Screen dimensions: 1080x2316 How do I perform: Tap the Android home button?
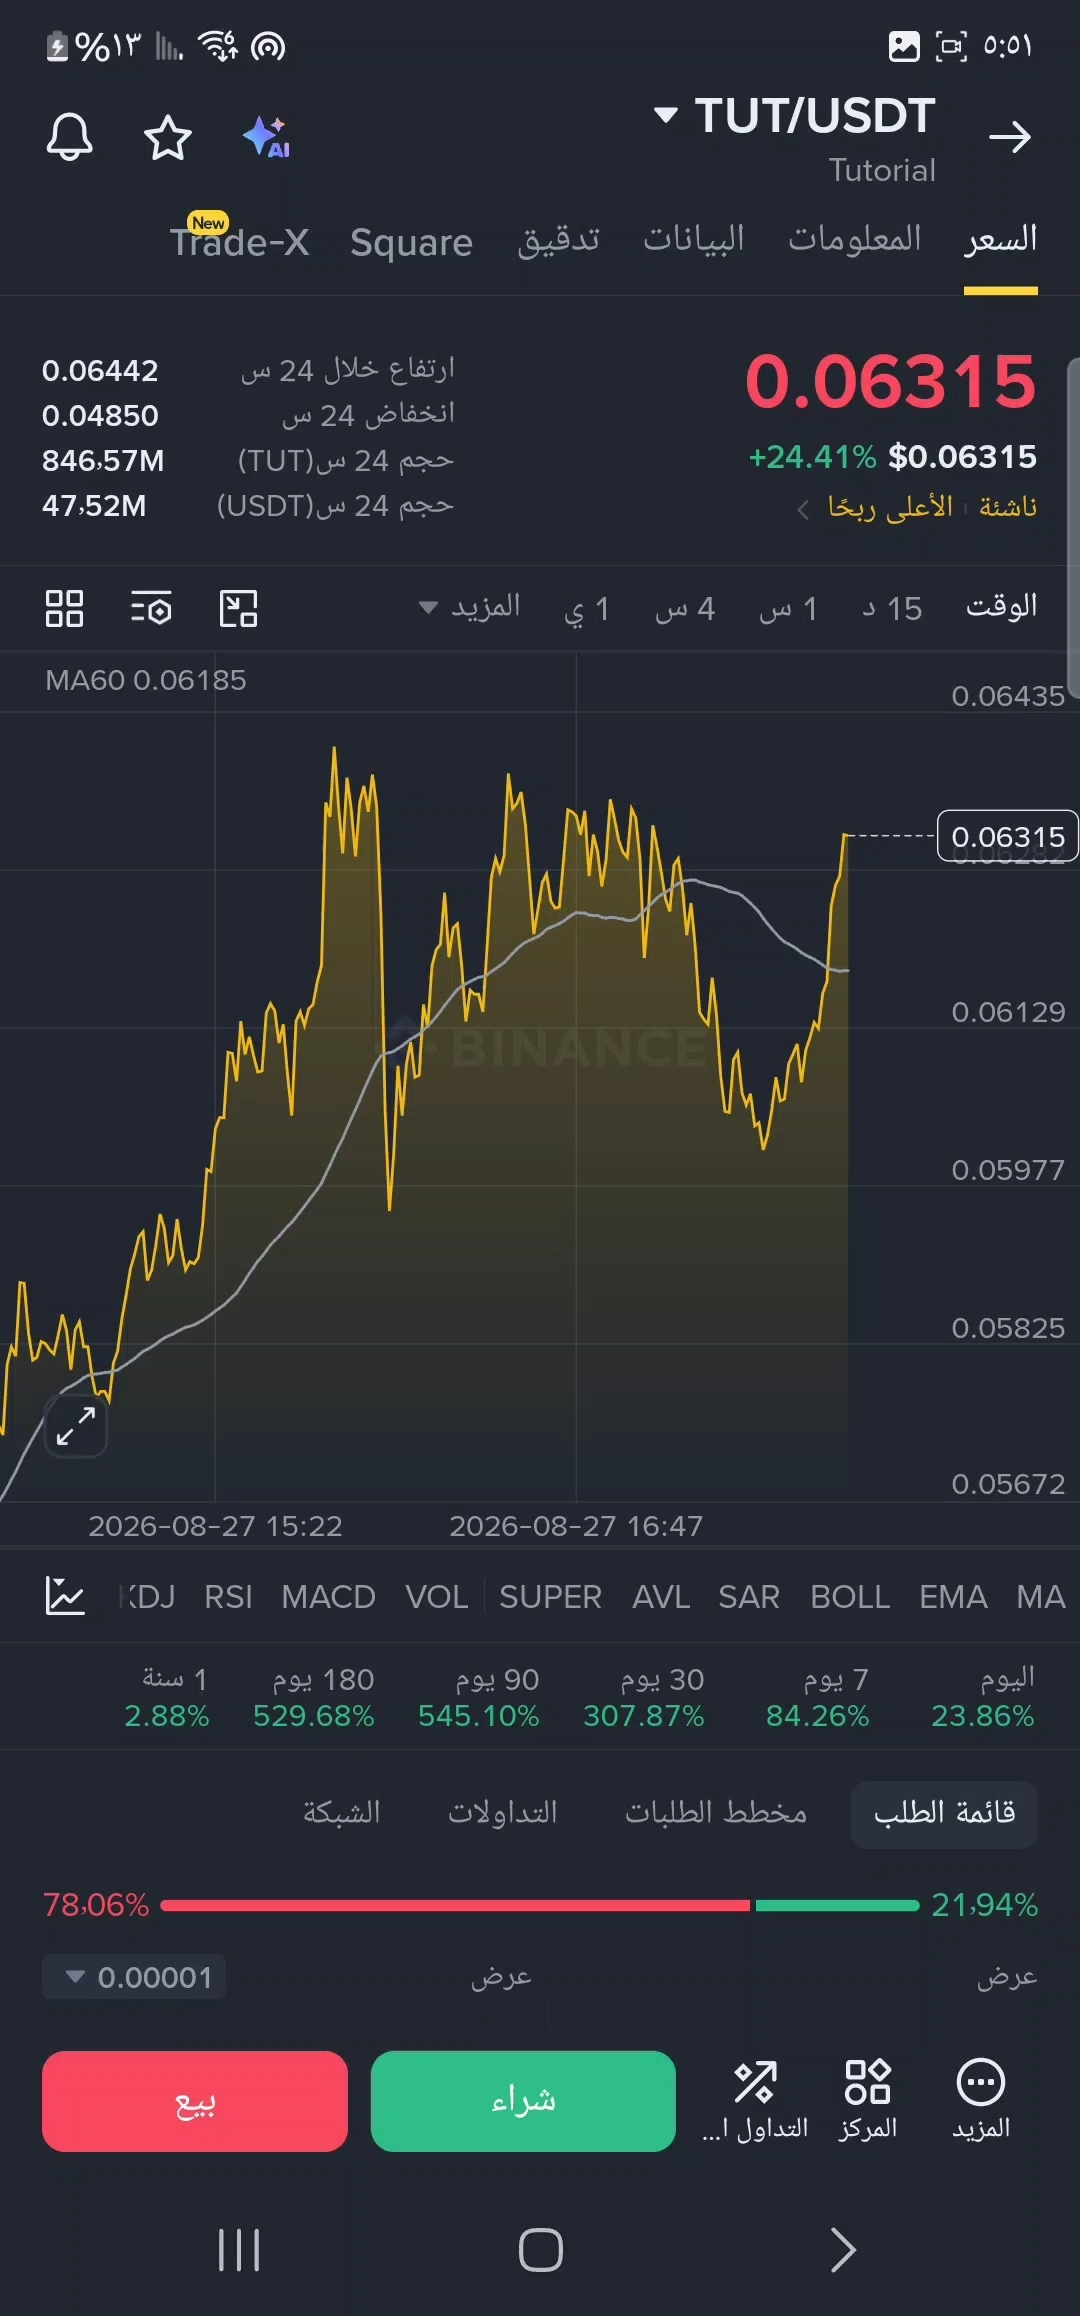pos(540,2250)
